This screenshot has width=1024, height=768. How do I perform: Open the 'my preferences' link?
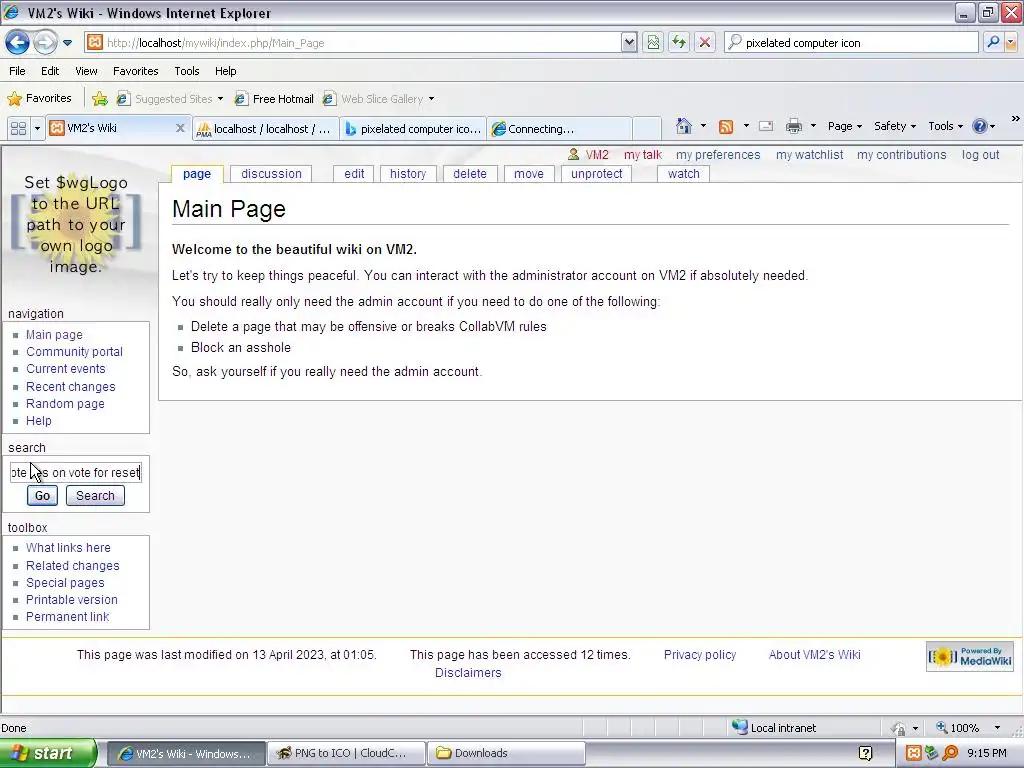718,155
